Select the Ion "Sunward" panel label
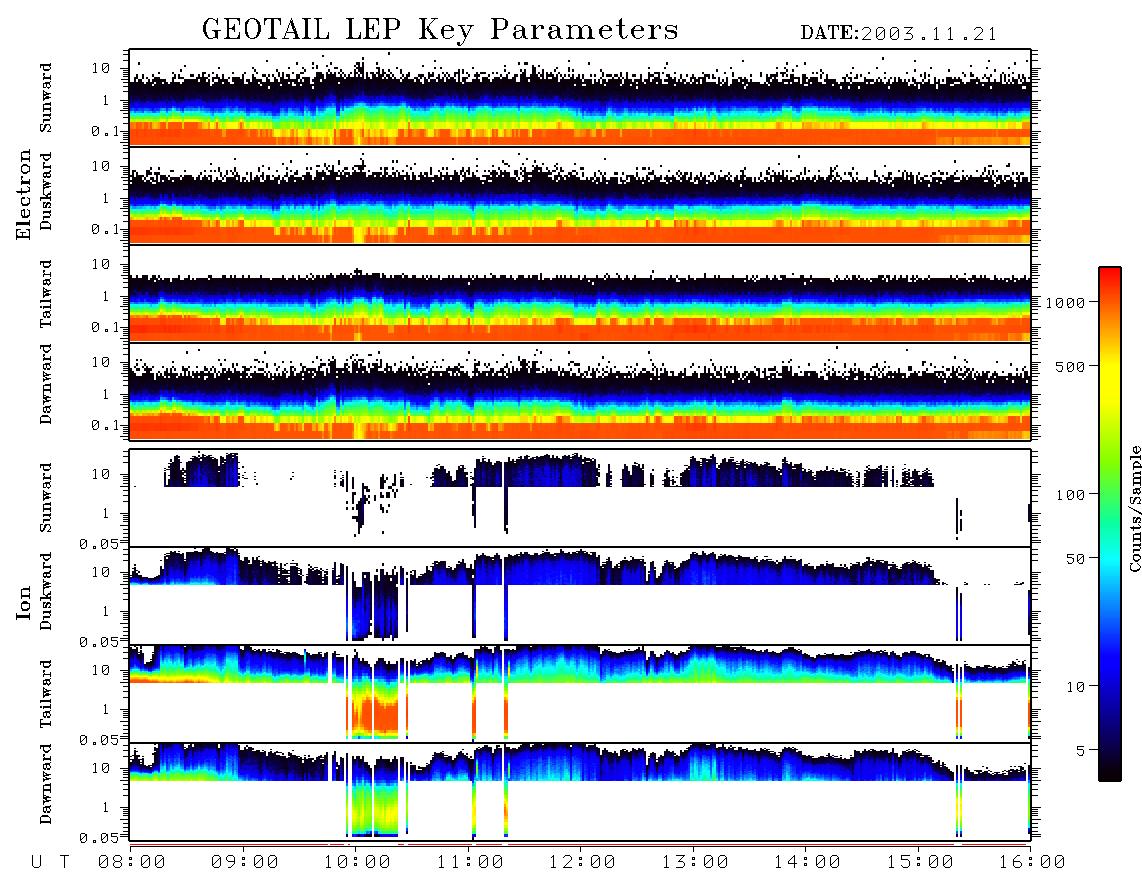Image resolution: width=1142 pixels, height=880 pixels. (x=46, y=498)
